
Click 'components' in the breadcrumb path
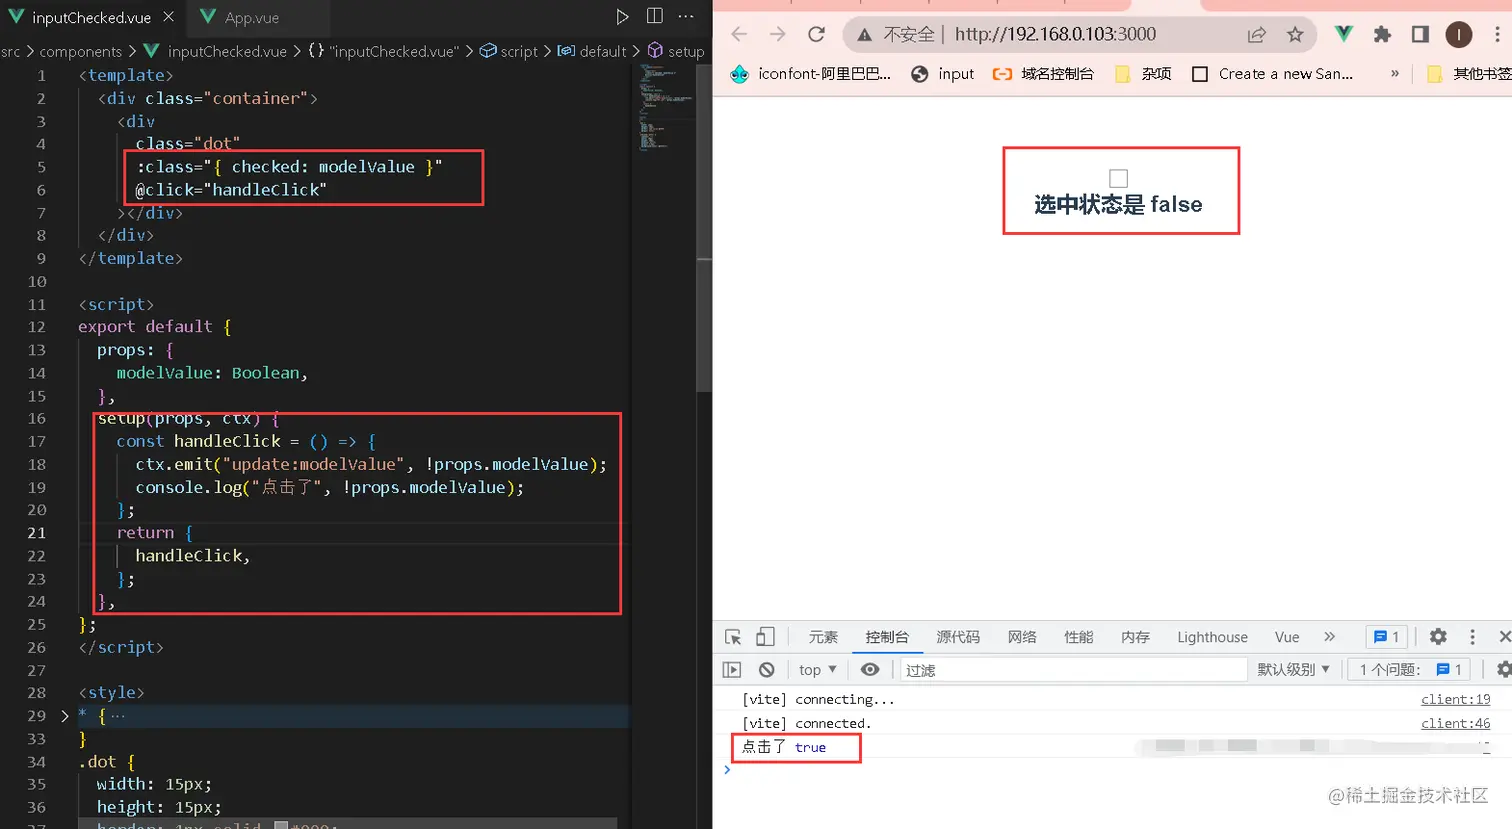tap(80, 51)
